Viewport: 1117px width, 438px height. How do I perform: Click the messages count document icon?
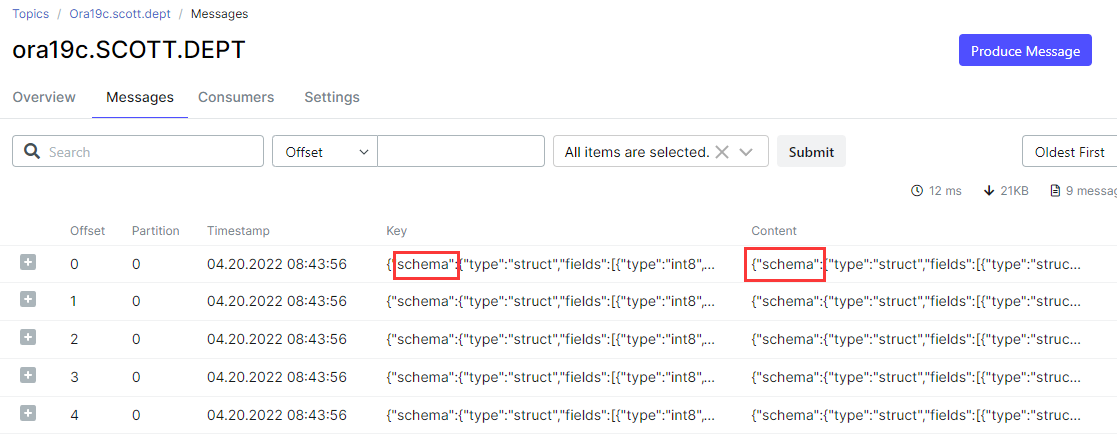[1055, 190]
